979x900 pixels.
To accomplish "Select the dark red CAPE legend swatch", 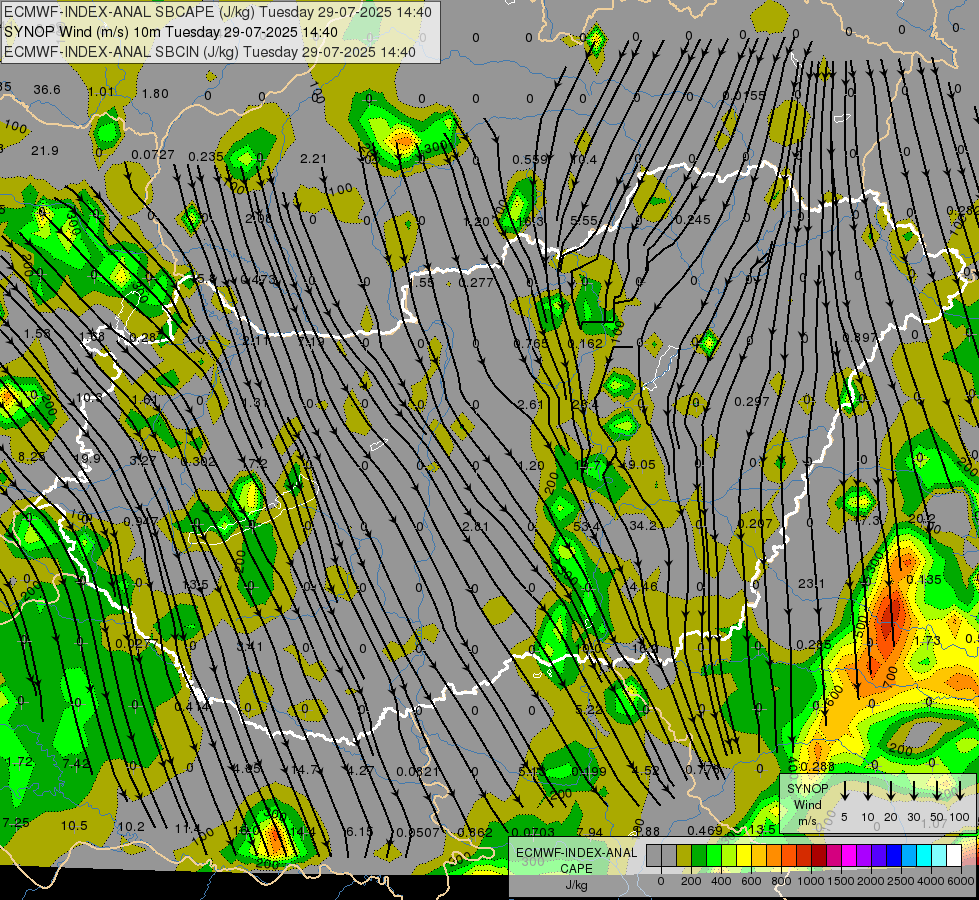I will (819, 855).
